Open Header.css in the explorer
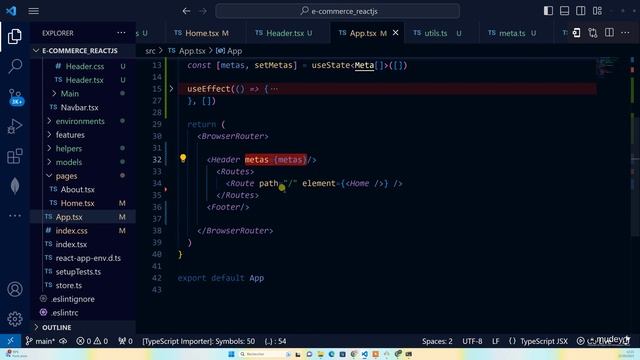Screen dimensions: 640x360 [84, 66]
